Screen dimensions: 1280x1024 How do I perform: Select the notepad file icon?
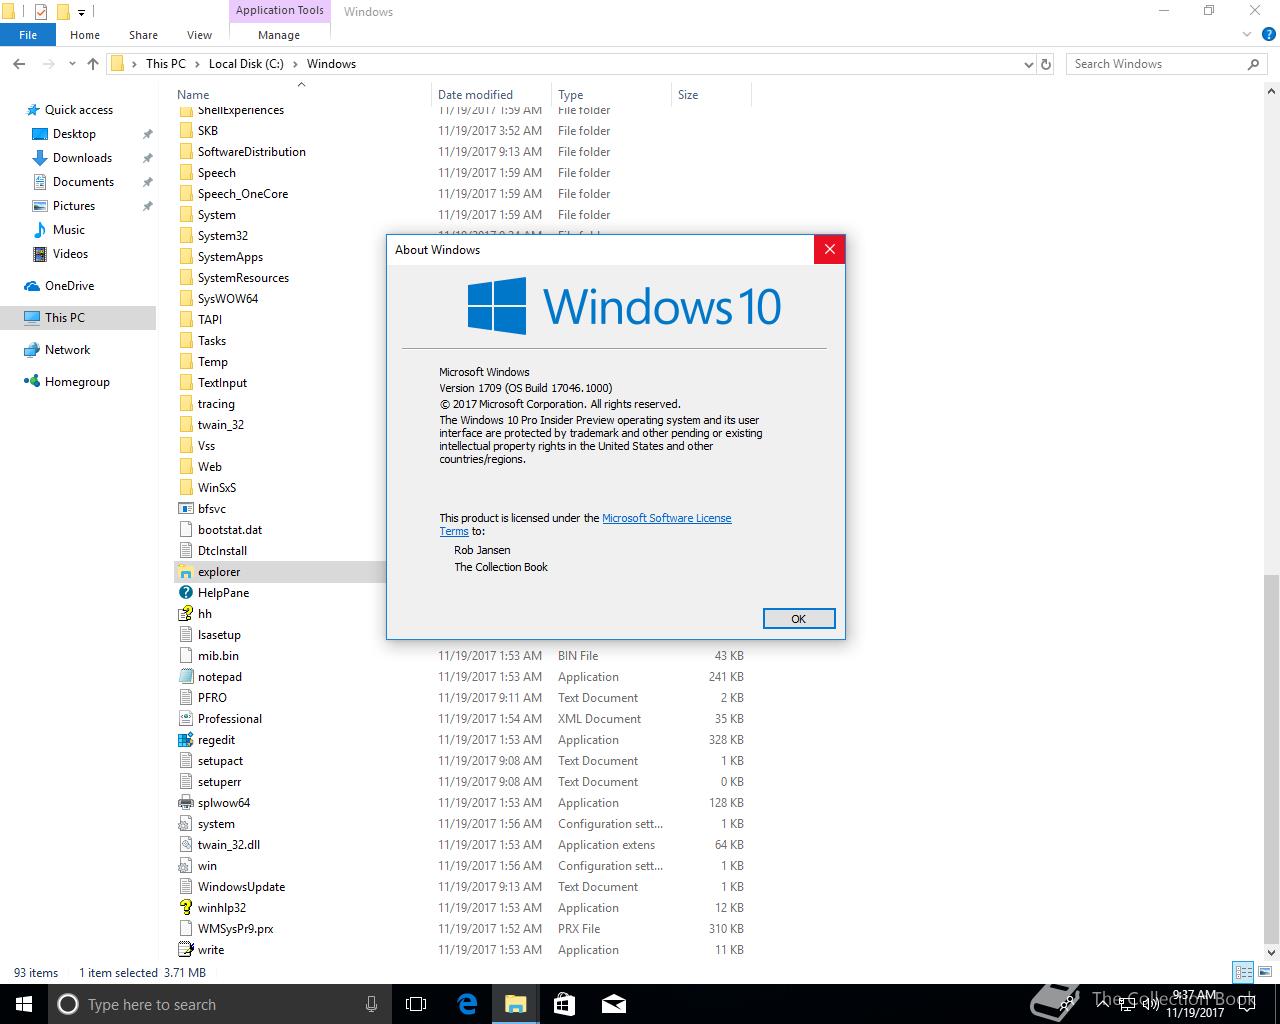click(x=185, y=677)
